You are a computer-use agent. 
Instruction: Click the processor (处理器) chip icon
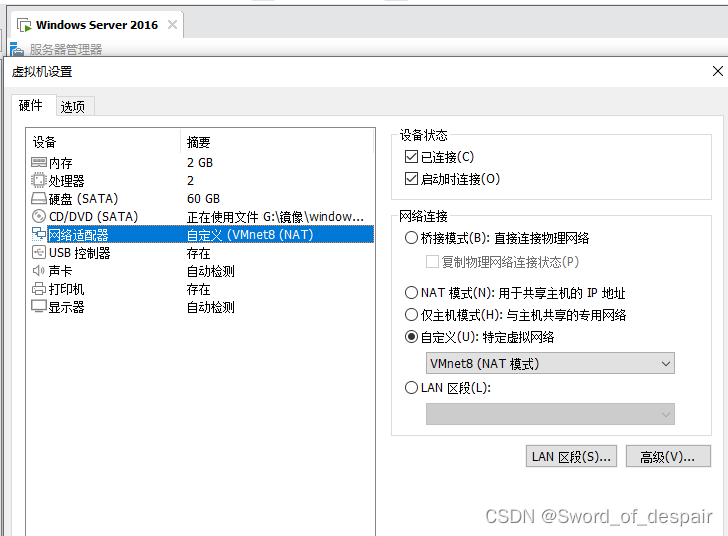click(x=39, y=180)
